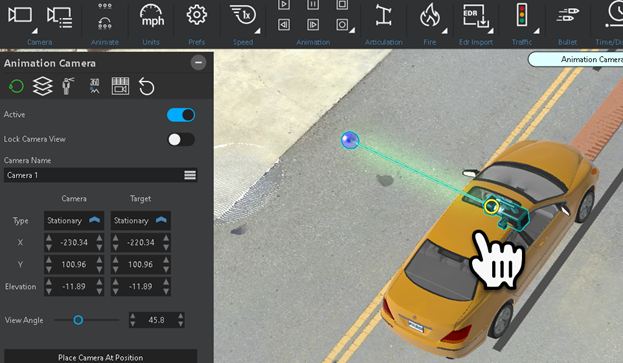Select the Bullet tool icon
This screenshot has width=623, height=363.
pos(568,15)
